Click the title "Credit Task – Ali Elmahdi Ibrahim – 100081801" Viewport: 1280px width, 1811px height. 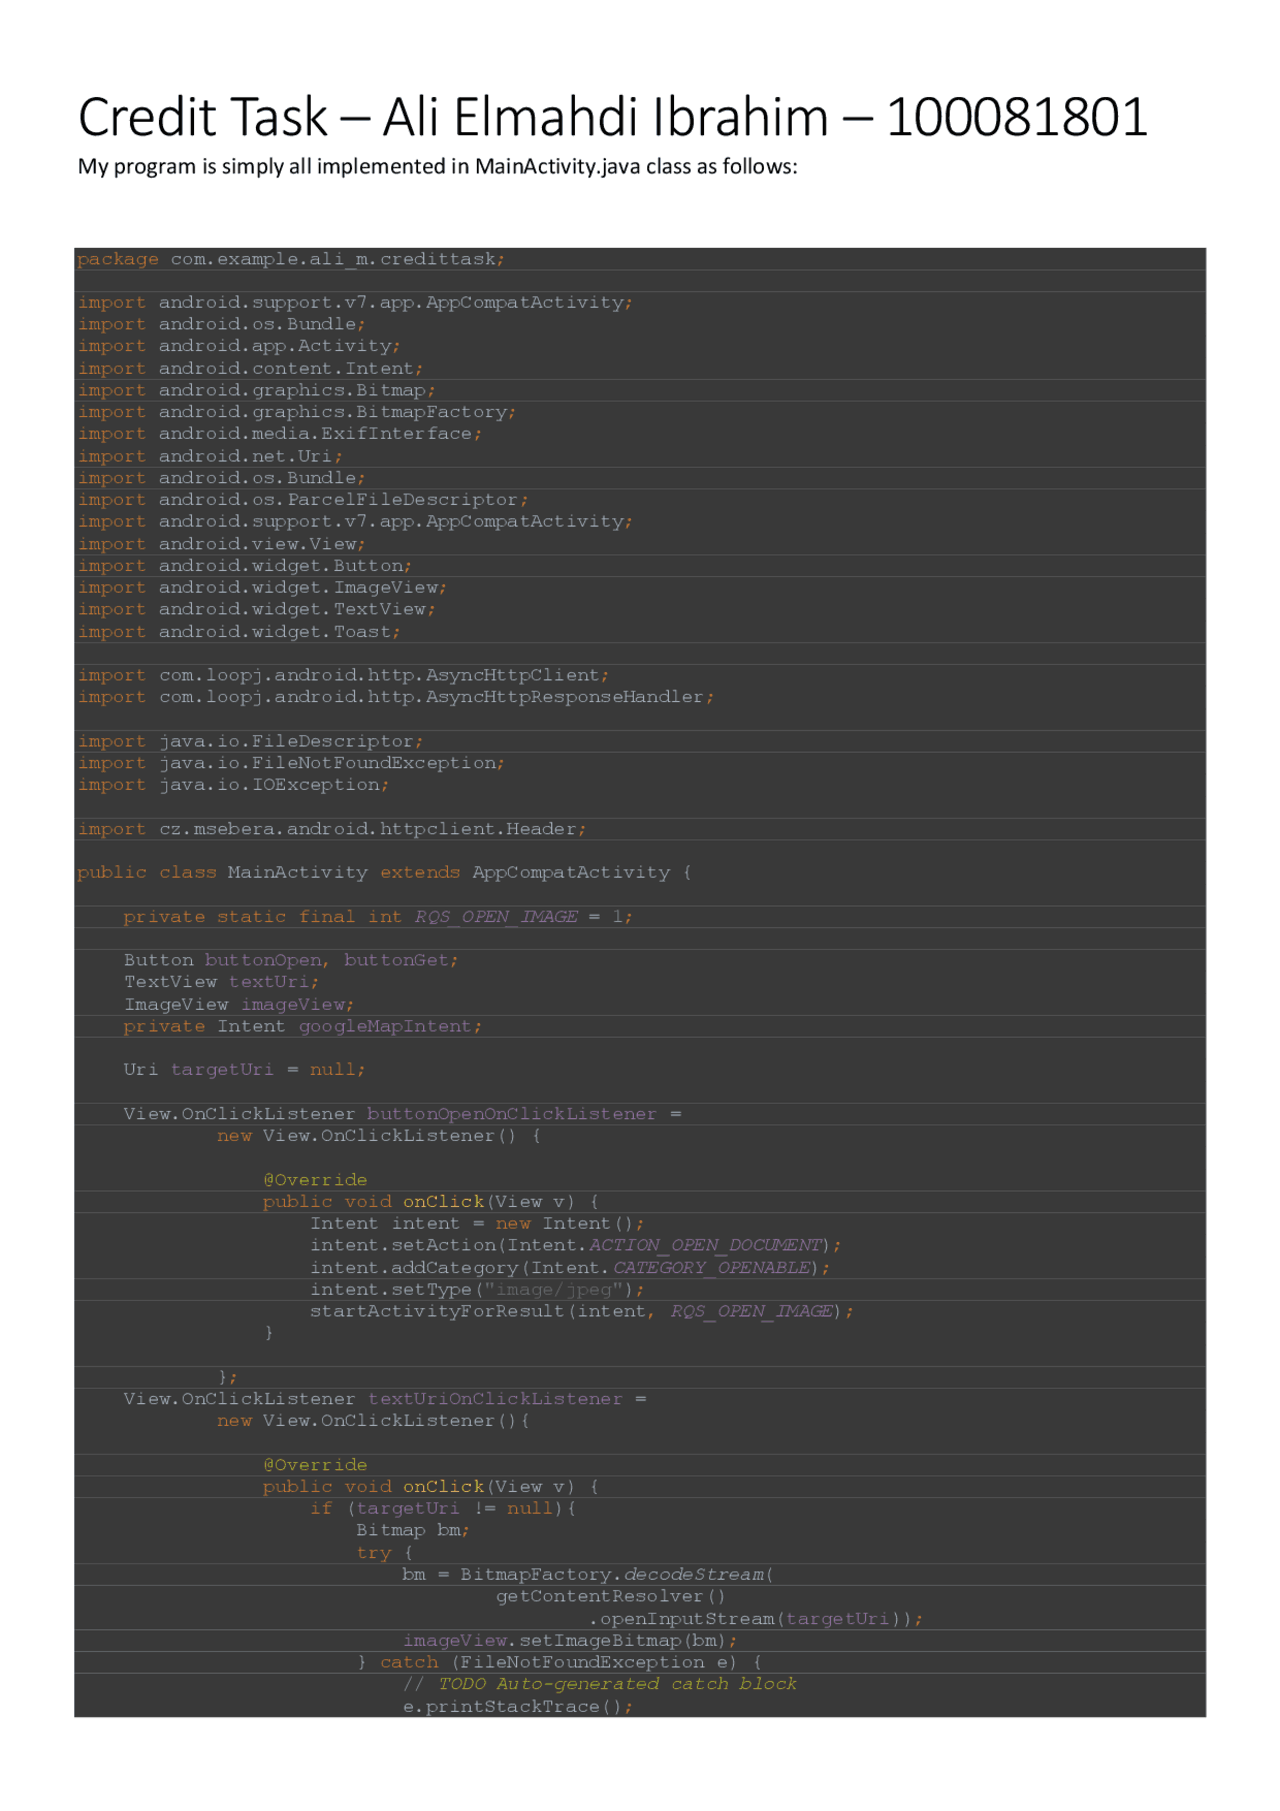(612, 117)
